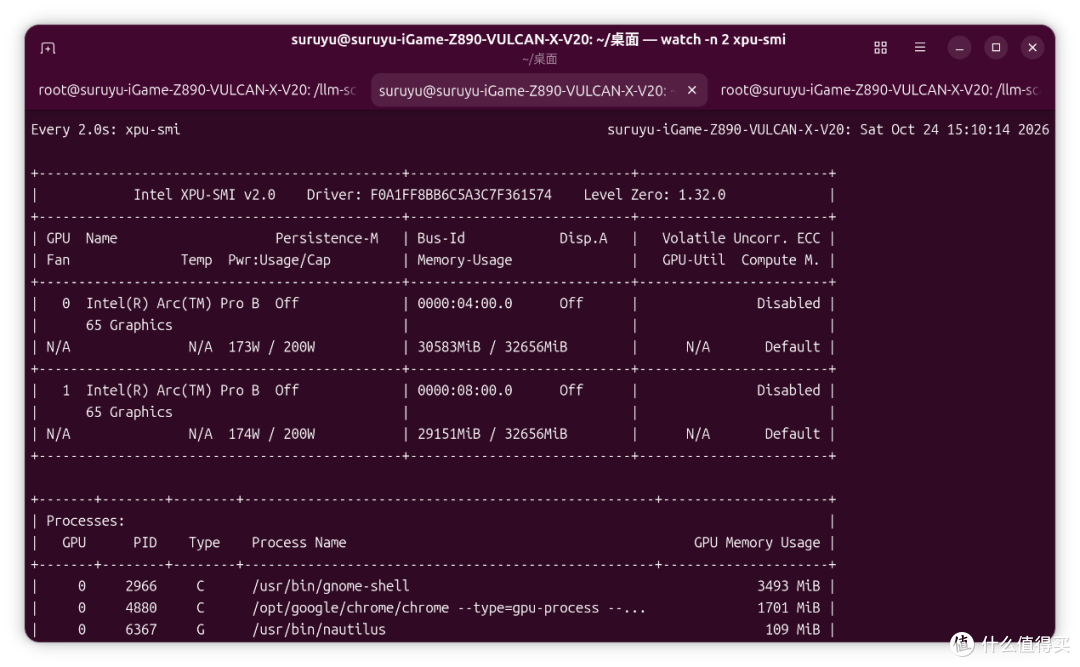Click bus ID '0000:08:00.0'
The image size is (1080, 667).
click(465, 391)
